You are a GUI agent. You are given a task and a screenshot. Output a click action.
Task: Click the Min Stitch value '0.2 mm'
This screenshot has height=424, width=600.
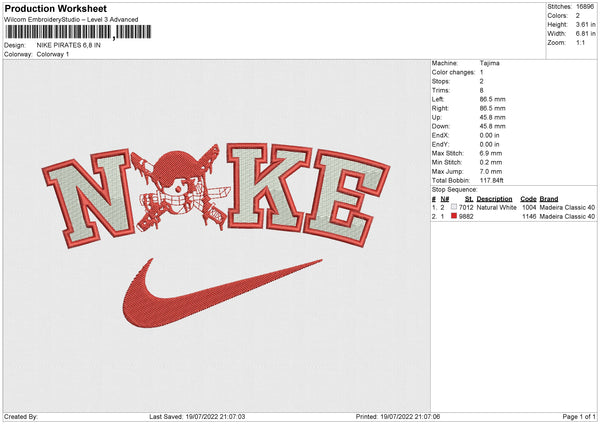point(491,162)
